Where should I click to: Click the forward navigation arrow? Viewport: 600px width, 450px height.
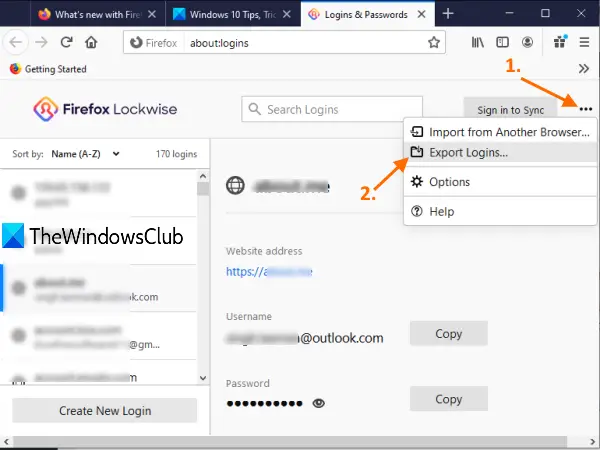pos(41,42)
